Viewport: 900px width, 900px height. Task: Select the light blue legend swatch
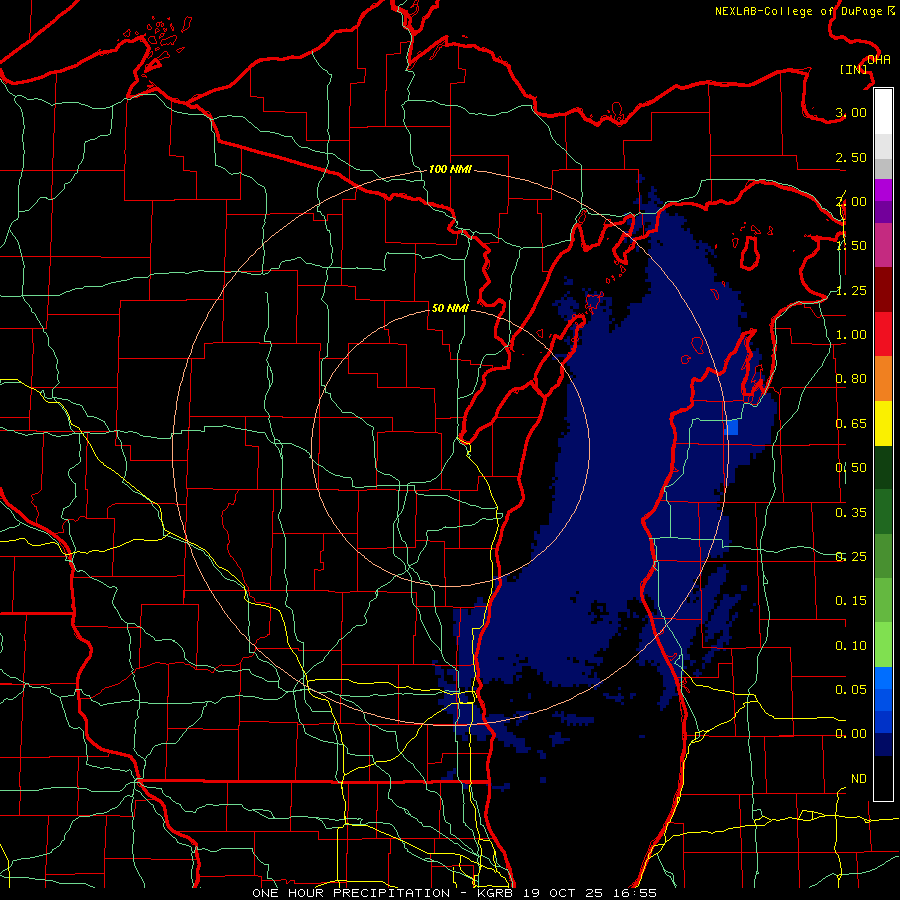click(883, 678)
